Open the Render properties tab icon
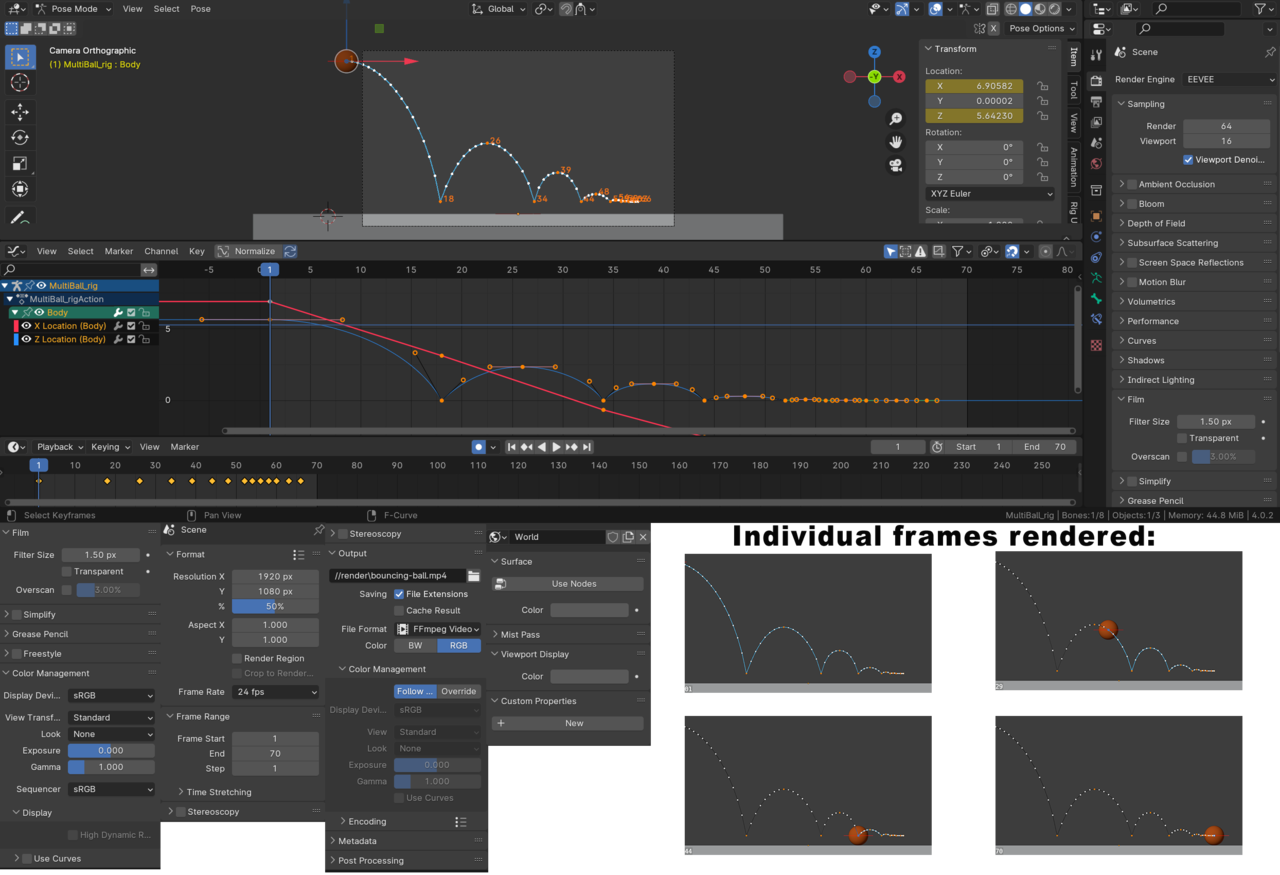The height and width of the screenshot is (875, 1280). [x=1097, y=80]
